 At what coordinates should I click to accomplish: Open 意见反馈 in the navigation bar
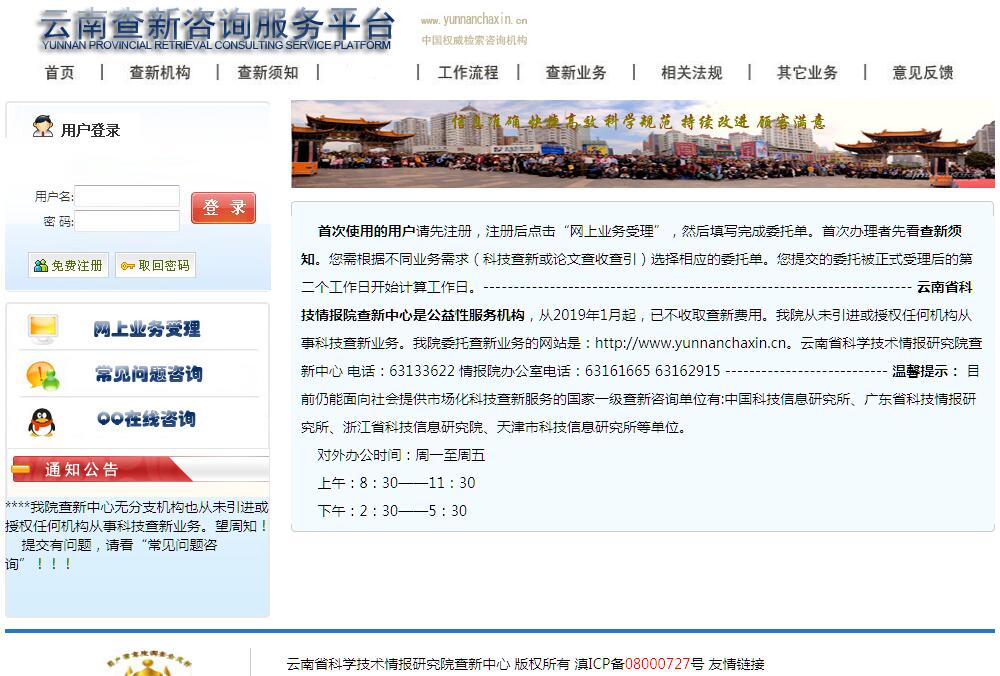(922, 72)
